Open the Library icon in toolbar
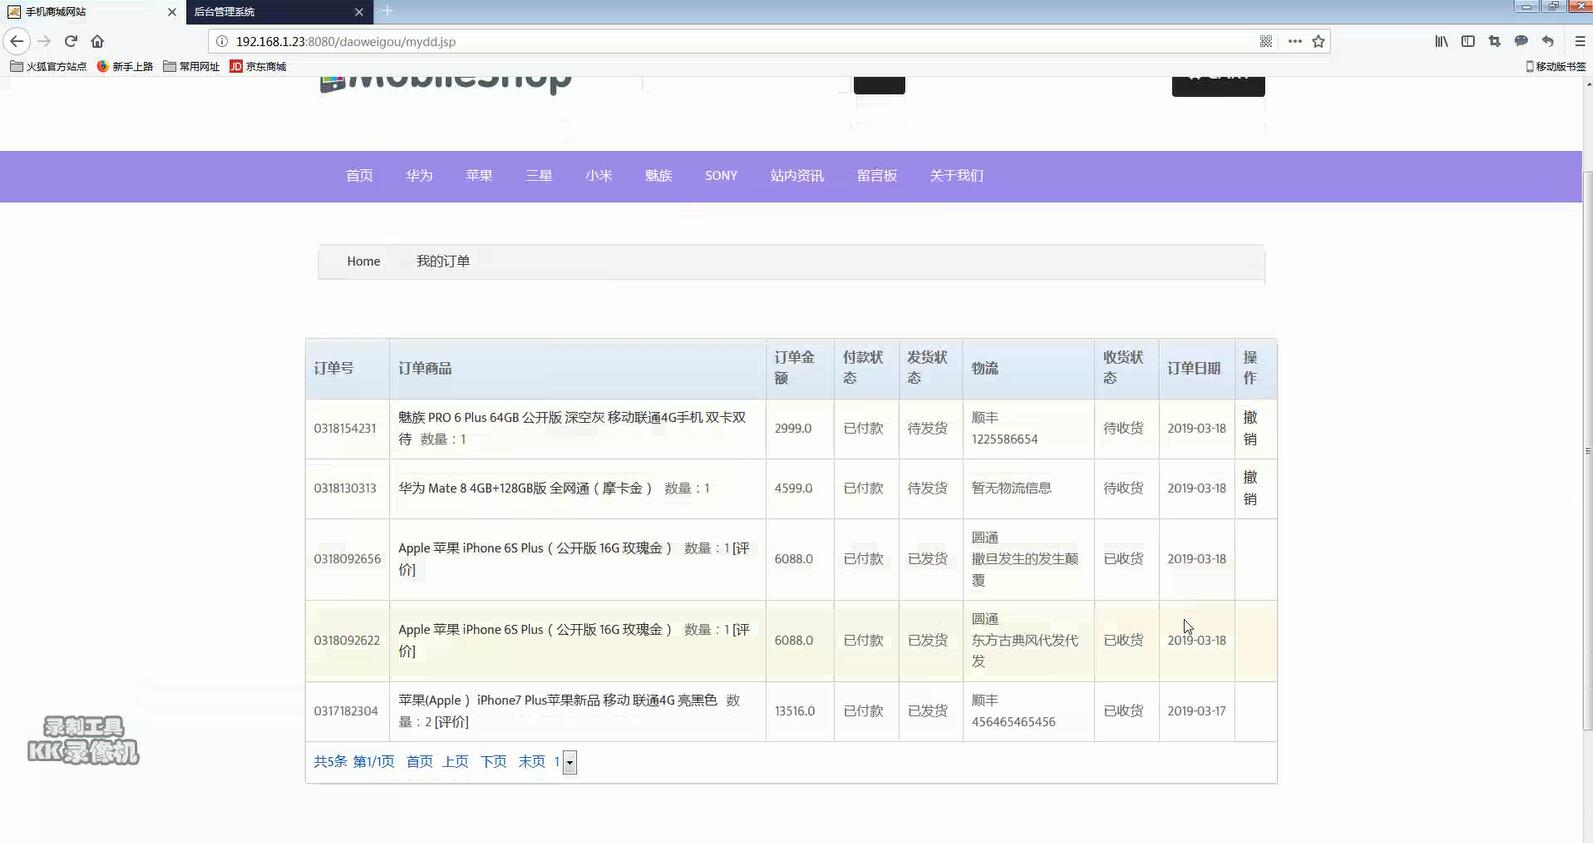This screenshot has height=843, width=1593. coord(1441,41)
